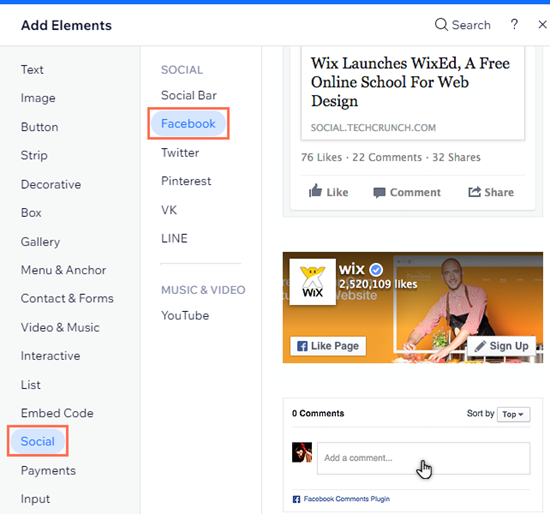Screen dimensions: 550x514
Task: Open the Payments category
Action: point(48,470)
